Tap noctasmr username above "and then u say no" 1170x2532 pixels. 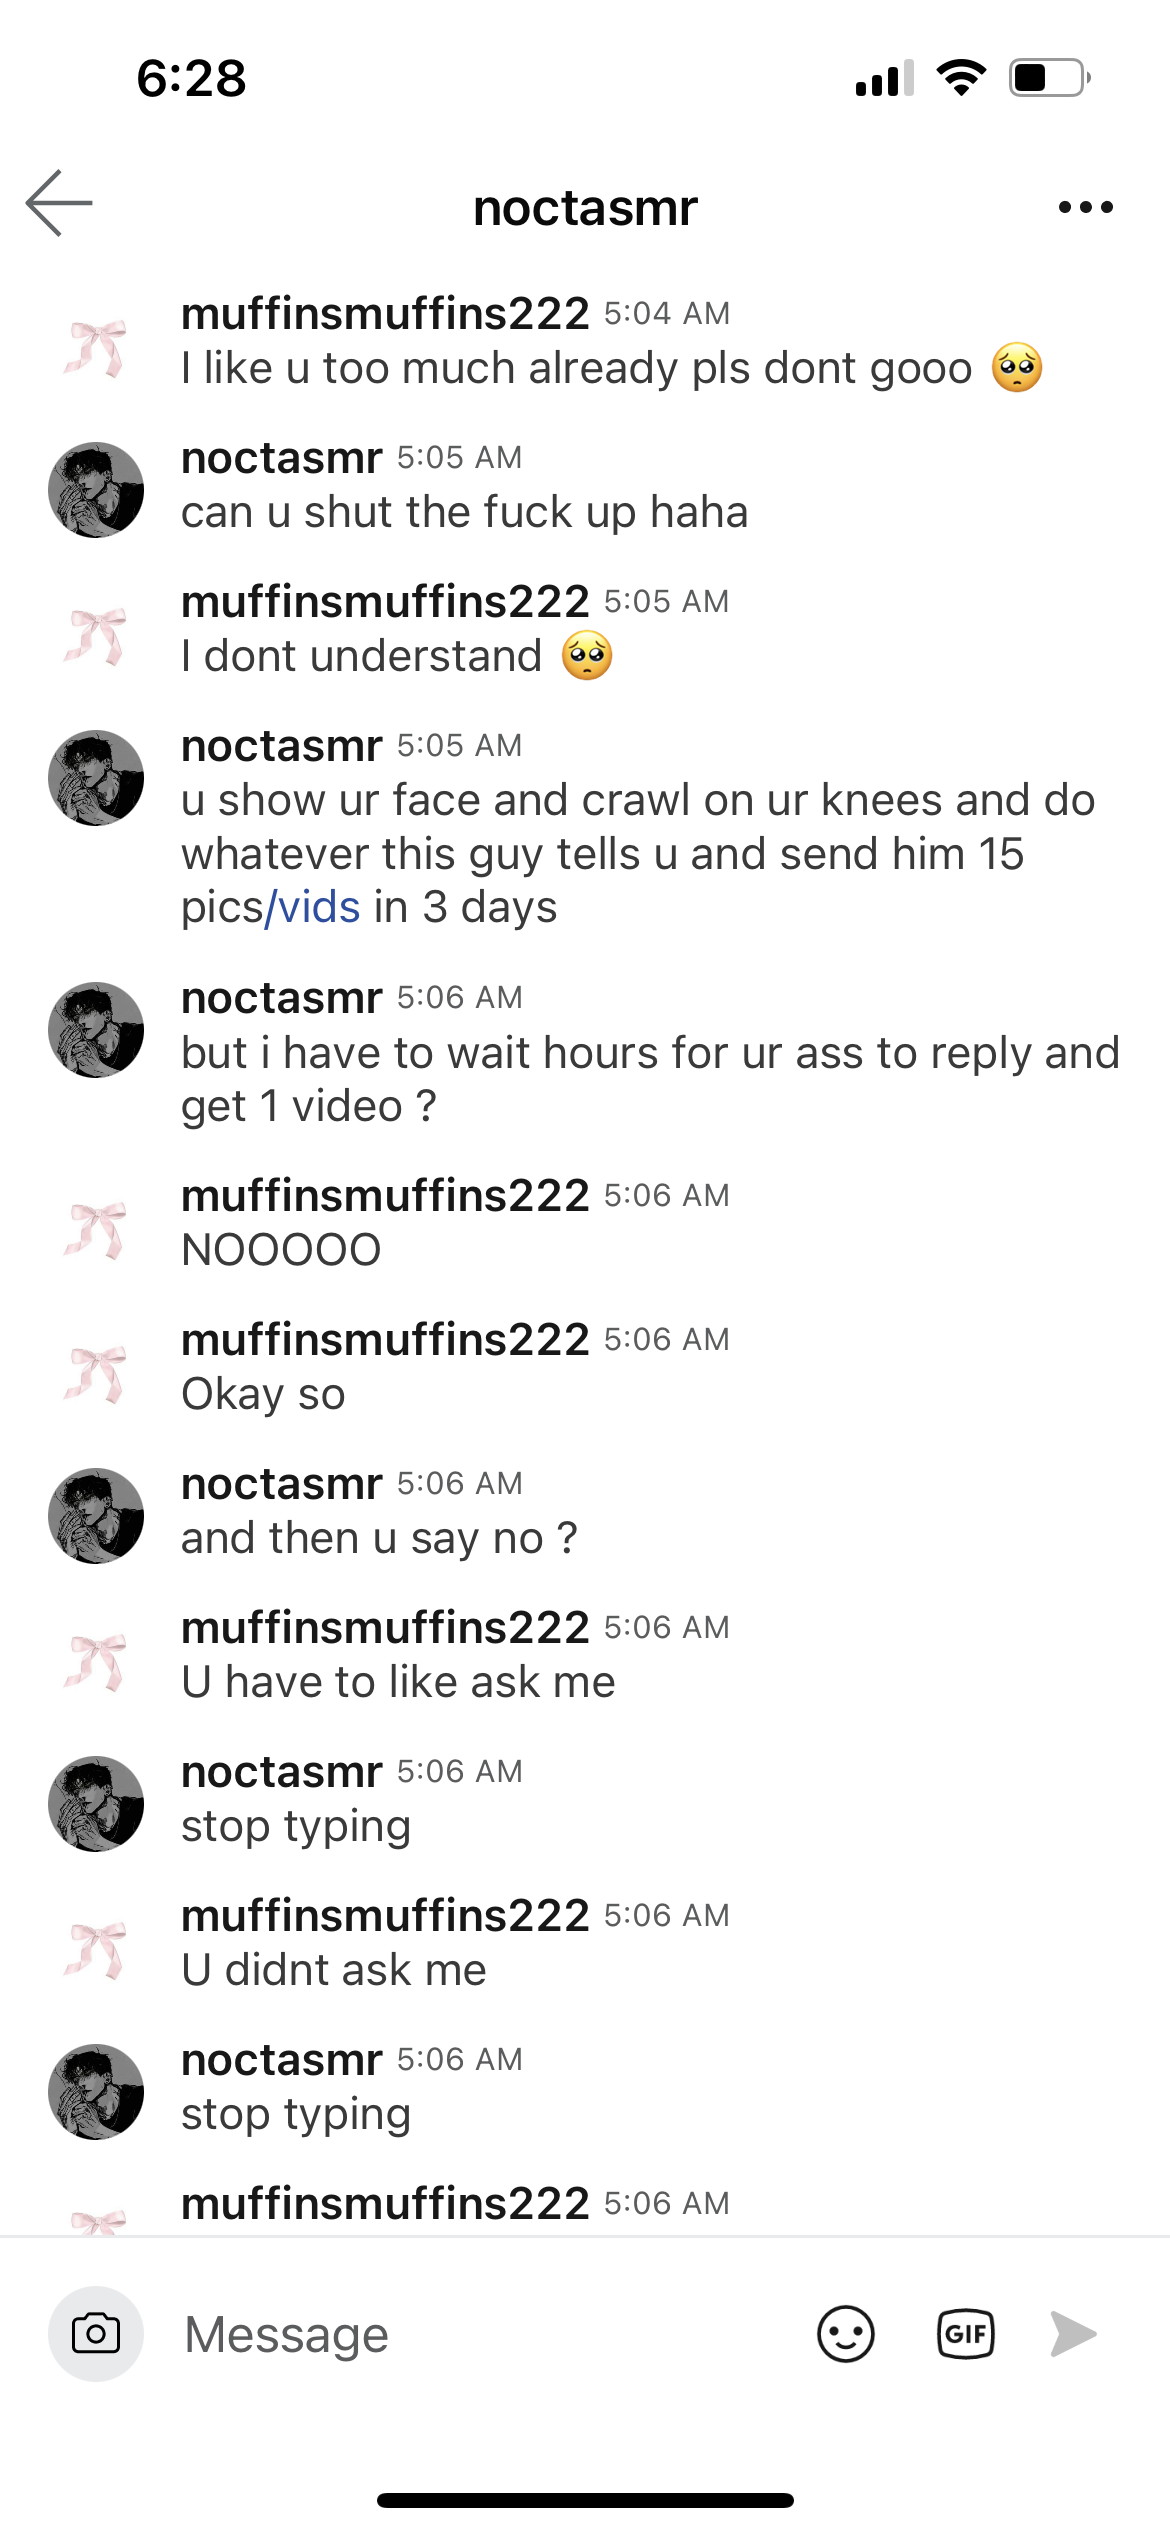coord(281,1484)
